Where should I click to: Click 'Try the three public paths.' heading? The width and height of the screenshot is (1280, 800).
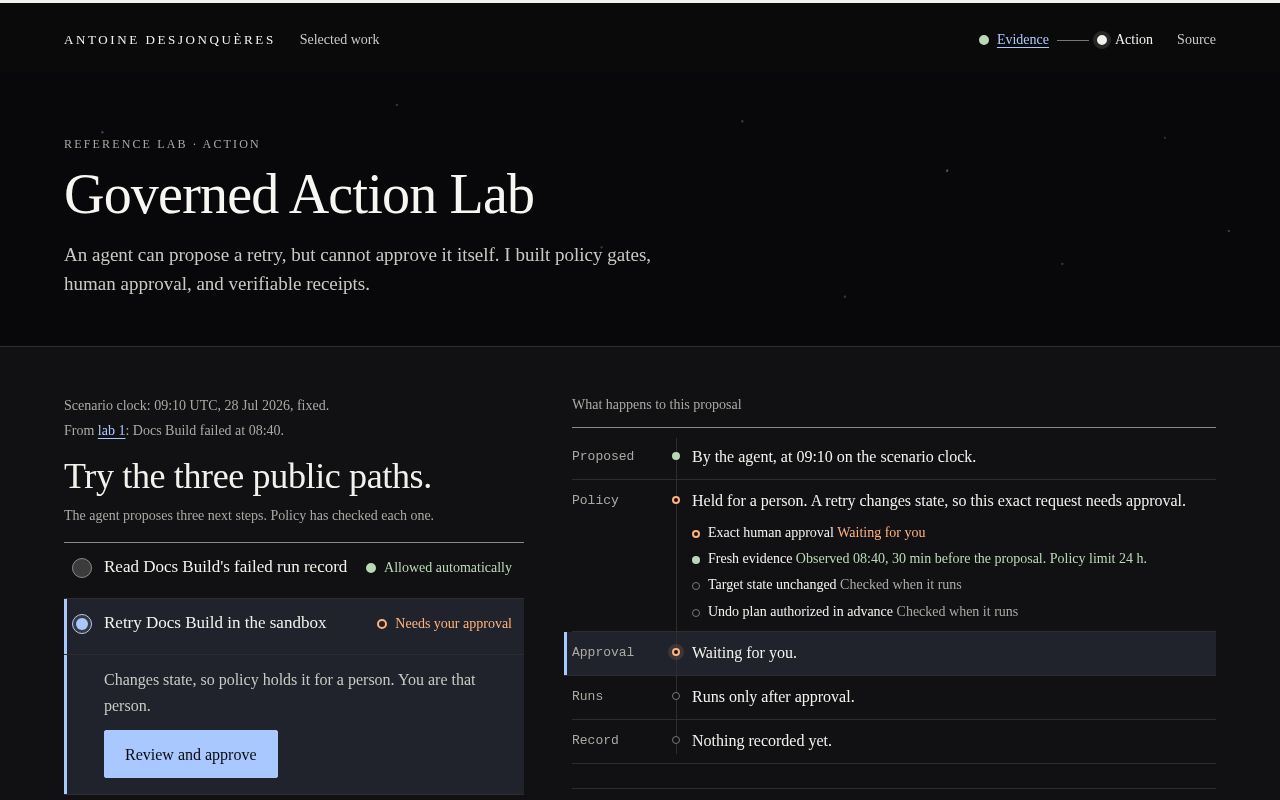click(248, 476)
